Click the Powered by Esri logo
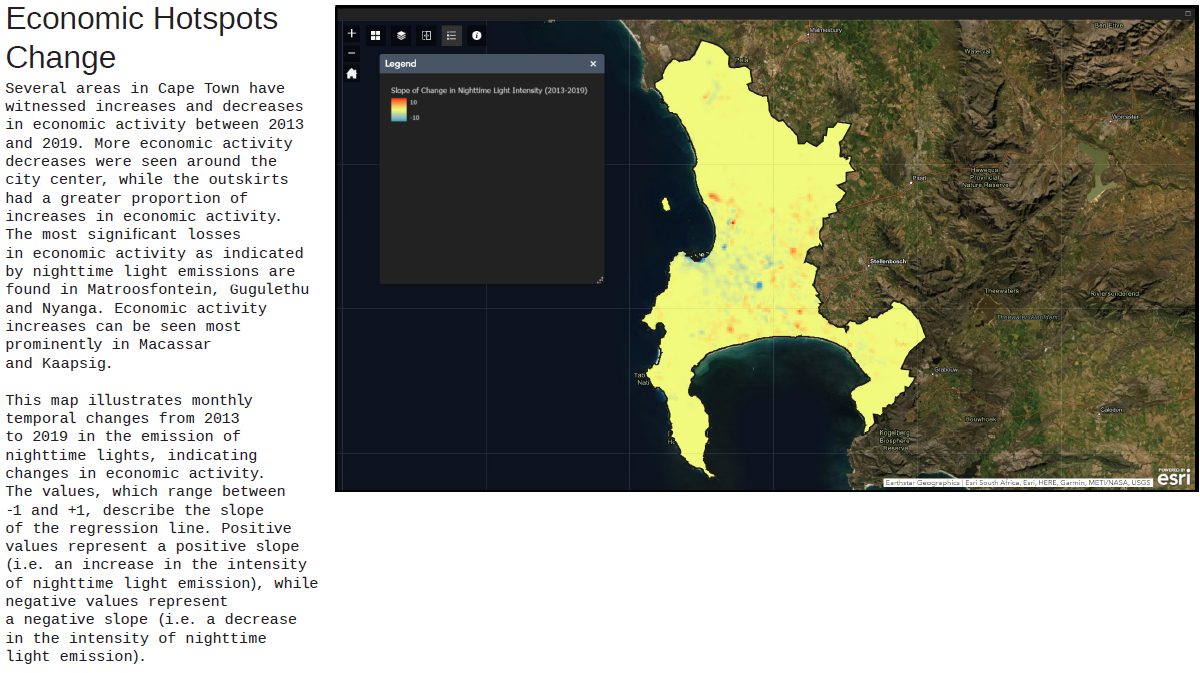The height and width of the screenshot is (673, 1200). tap(1173, 476)
